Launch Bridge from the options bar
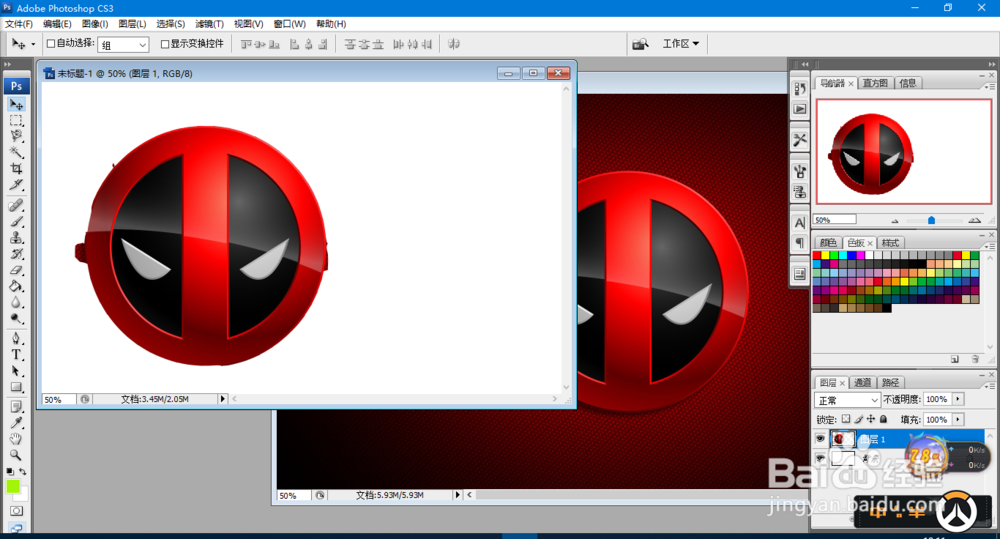Viewport: 1000px width, 539px height. [640, 44]
